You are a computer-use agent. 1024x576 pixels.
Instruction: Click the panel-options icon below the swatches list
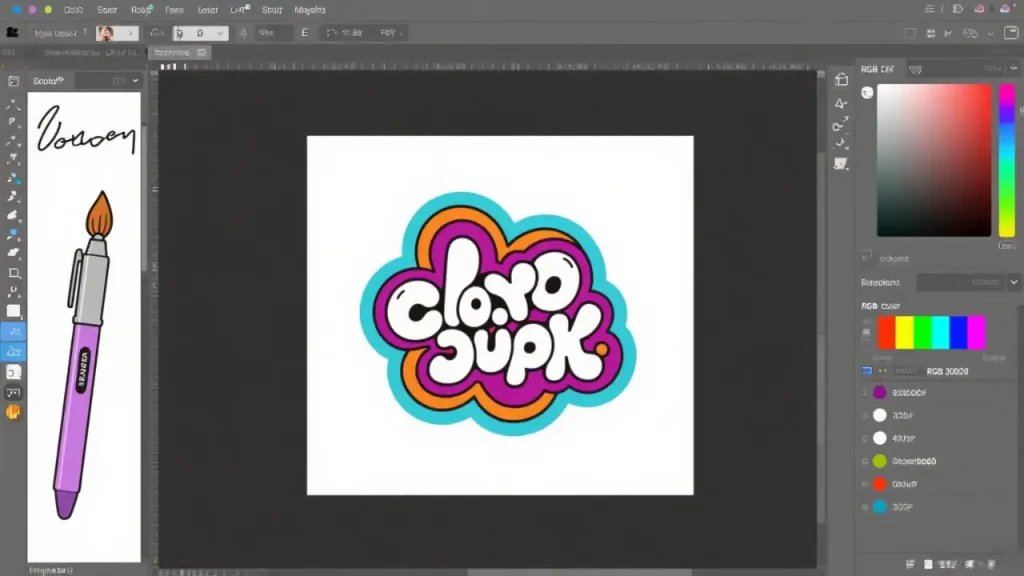[910, 565]
